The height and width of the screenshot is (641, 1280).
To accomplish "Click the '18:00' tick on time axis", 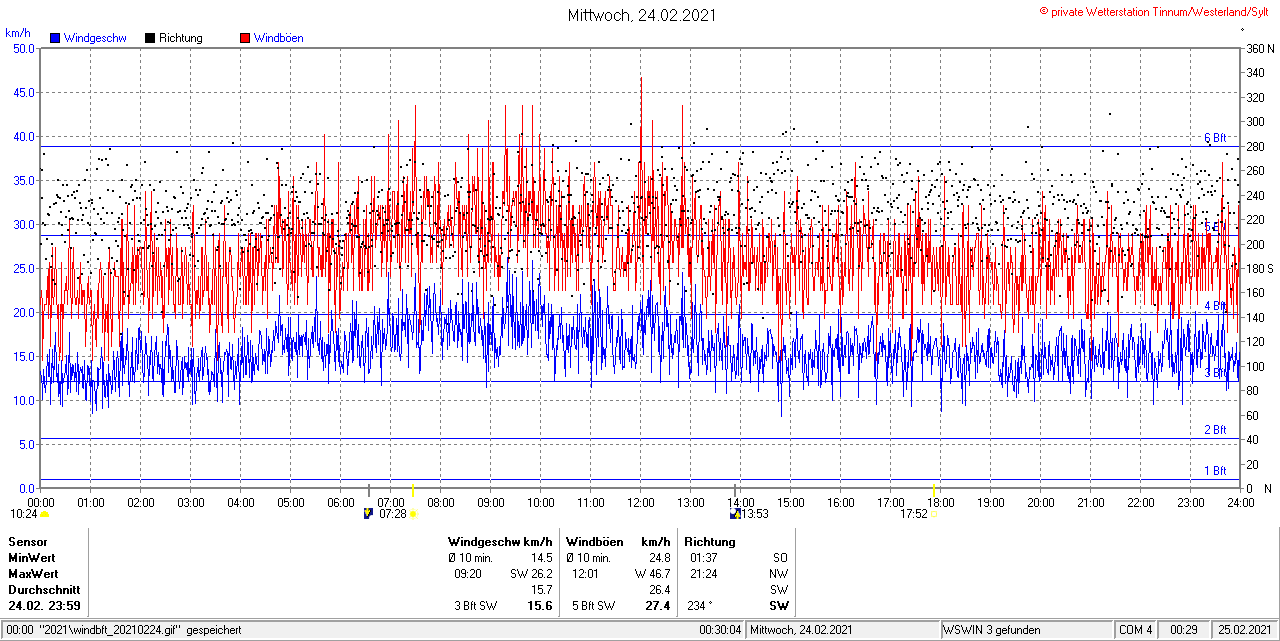I will [941, 502].
